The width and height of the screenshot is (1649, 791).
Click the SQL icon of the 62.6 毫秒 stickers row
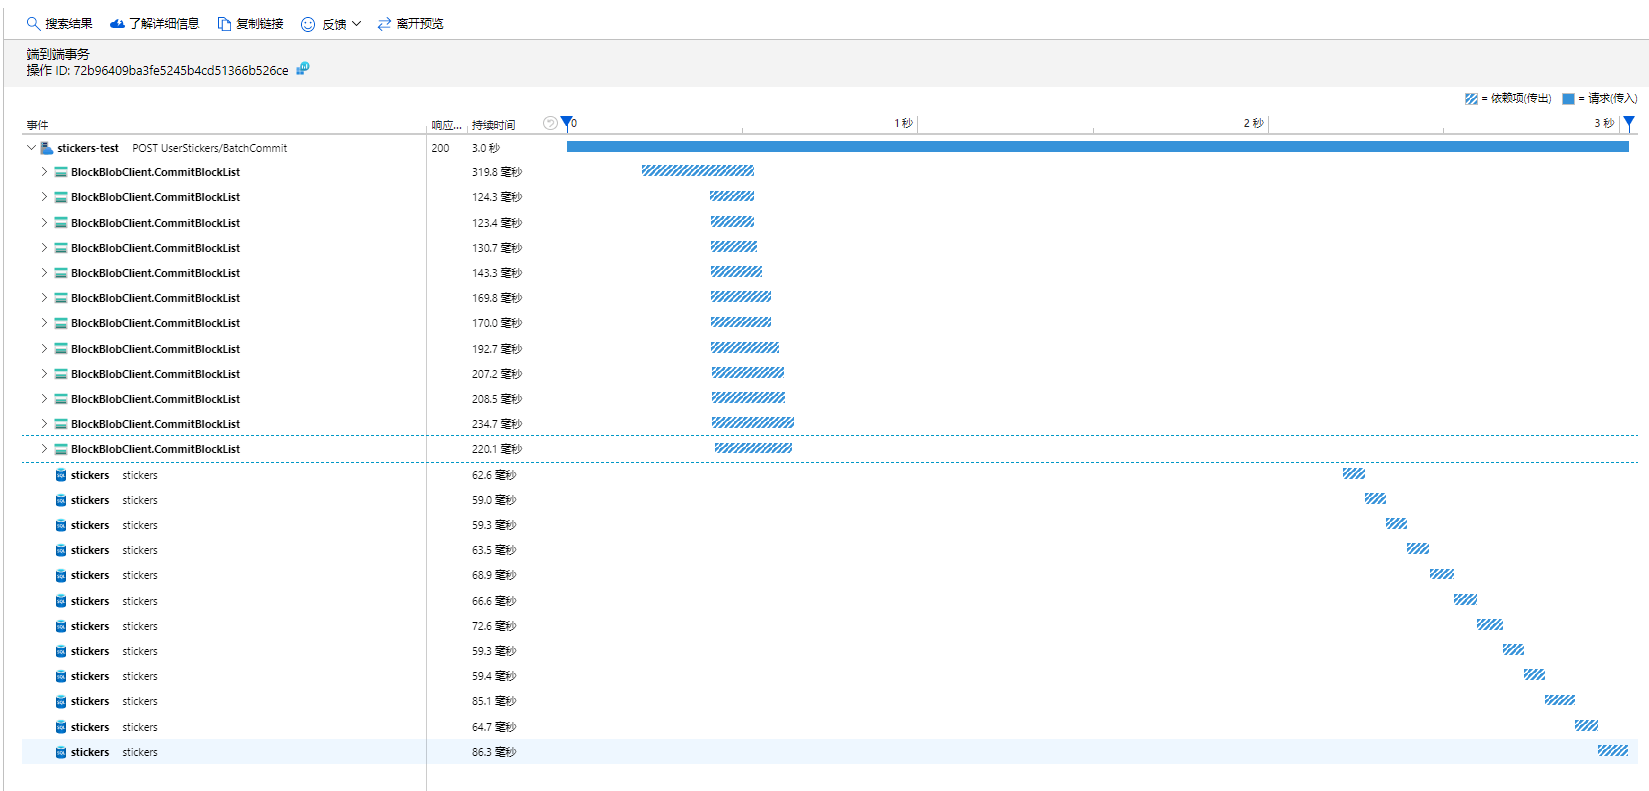[x=61, y=475]
